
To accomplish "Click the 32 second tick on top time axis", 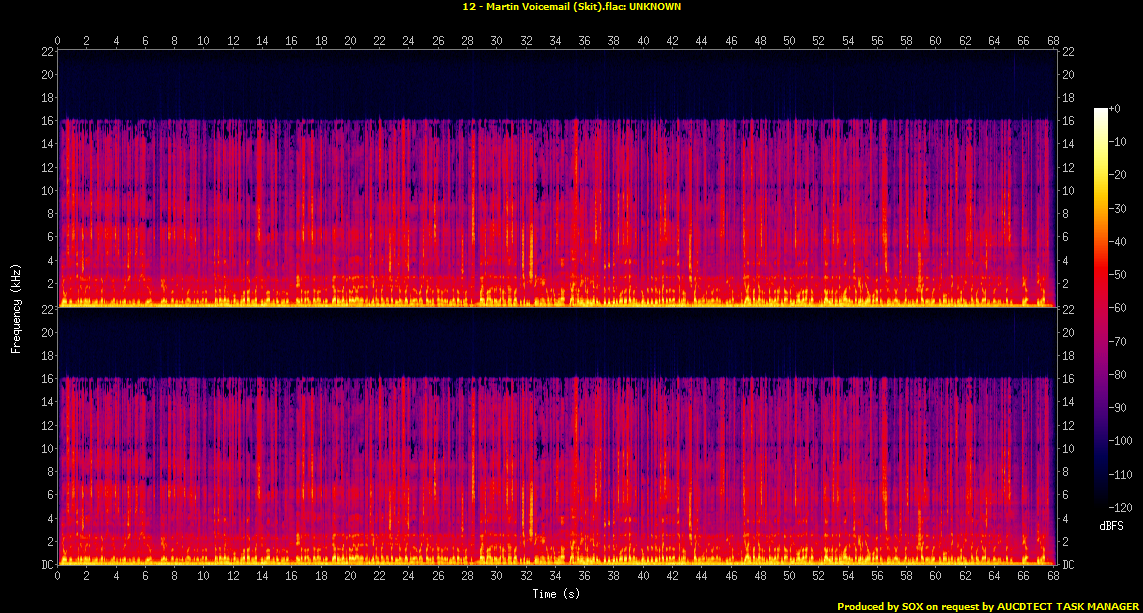I will 527,41.
